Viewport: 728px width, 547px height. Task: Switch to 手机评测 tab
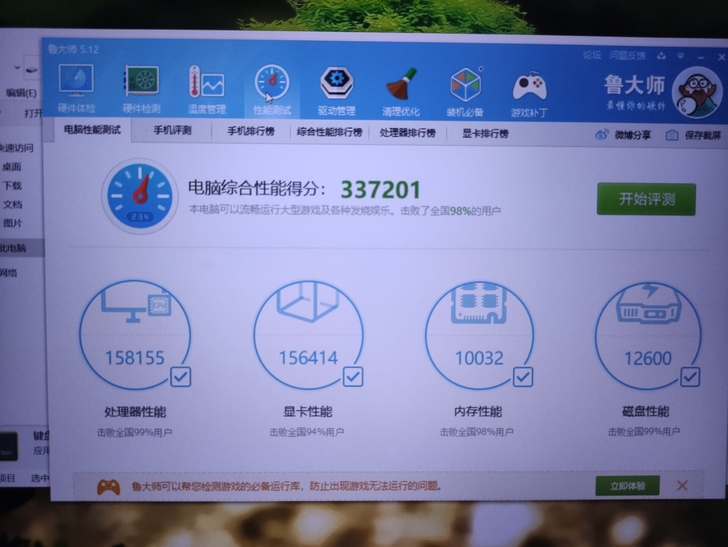tap(172, 130)
